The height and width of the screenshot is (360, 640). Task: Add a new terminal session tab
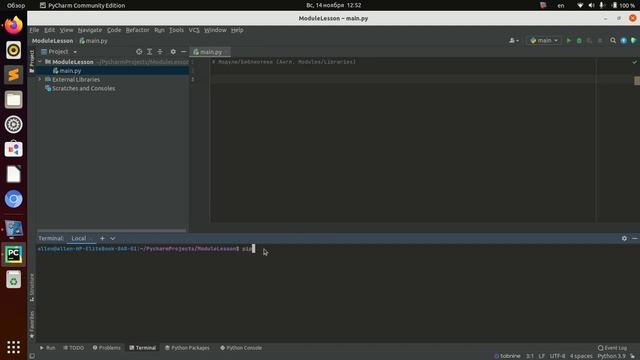coord(102,238)
